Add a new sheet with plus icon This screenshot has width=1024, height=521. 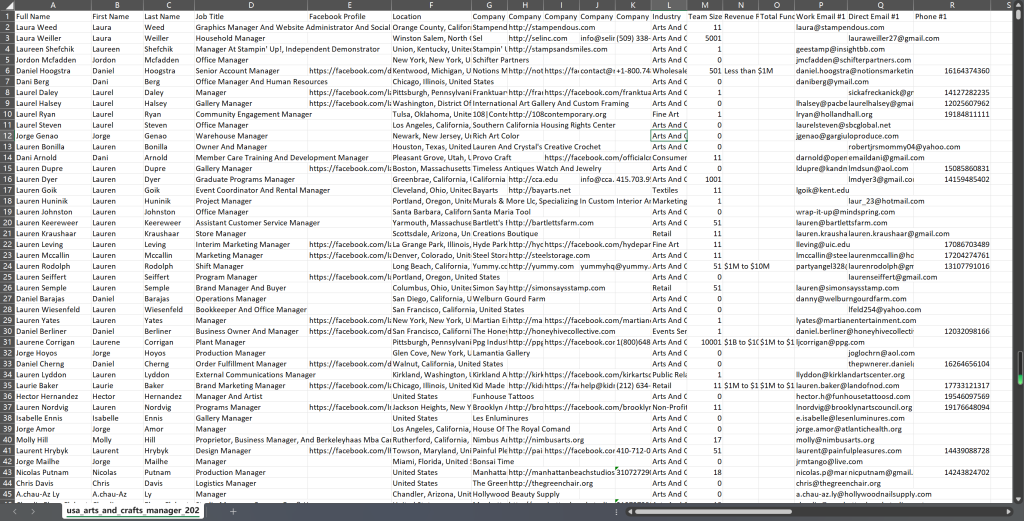[x=233, y=511]
